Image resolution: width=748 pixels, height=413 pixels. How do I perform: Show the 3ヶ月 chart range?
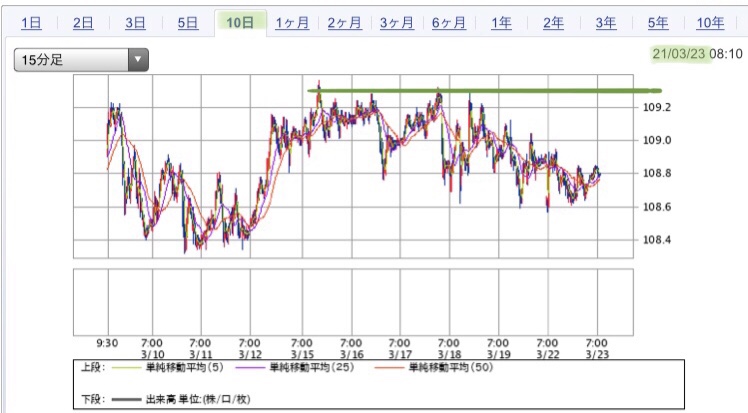pos(396,22)
